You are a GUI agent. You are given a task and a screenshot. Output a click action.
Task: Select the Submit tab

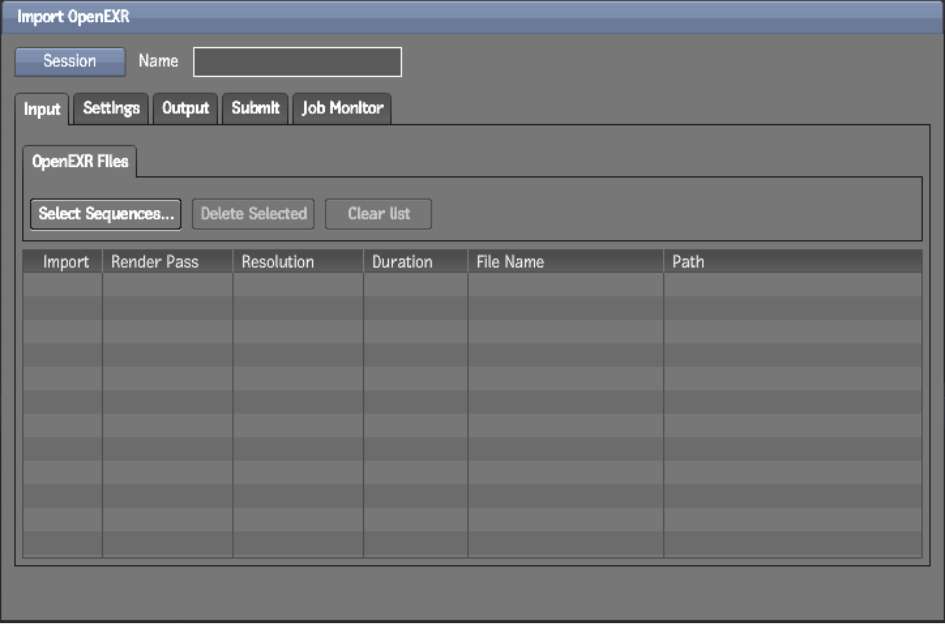tap(255, 108)
